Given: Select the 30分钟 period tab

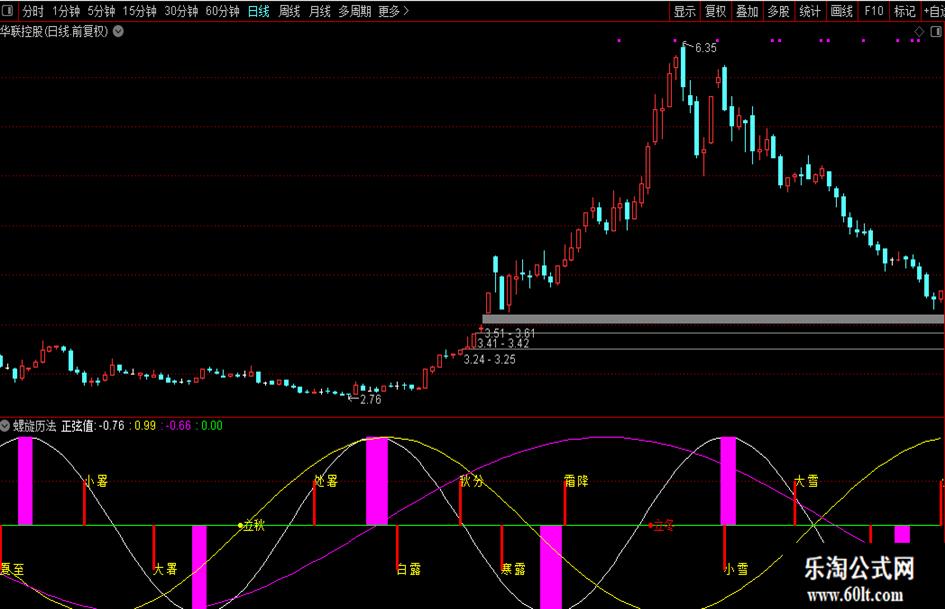Looking at the screenshot, I should tap(181, 11).
